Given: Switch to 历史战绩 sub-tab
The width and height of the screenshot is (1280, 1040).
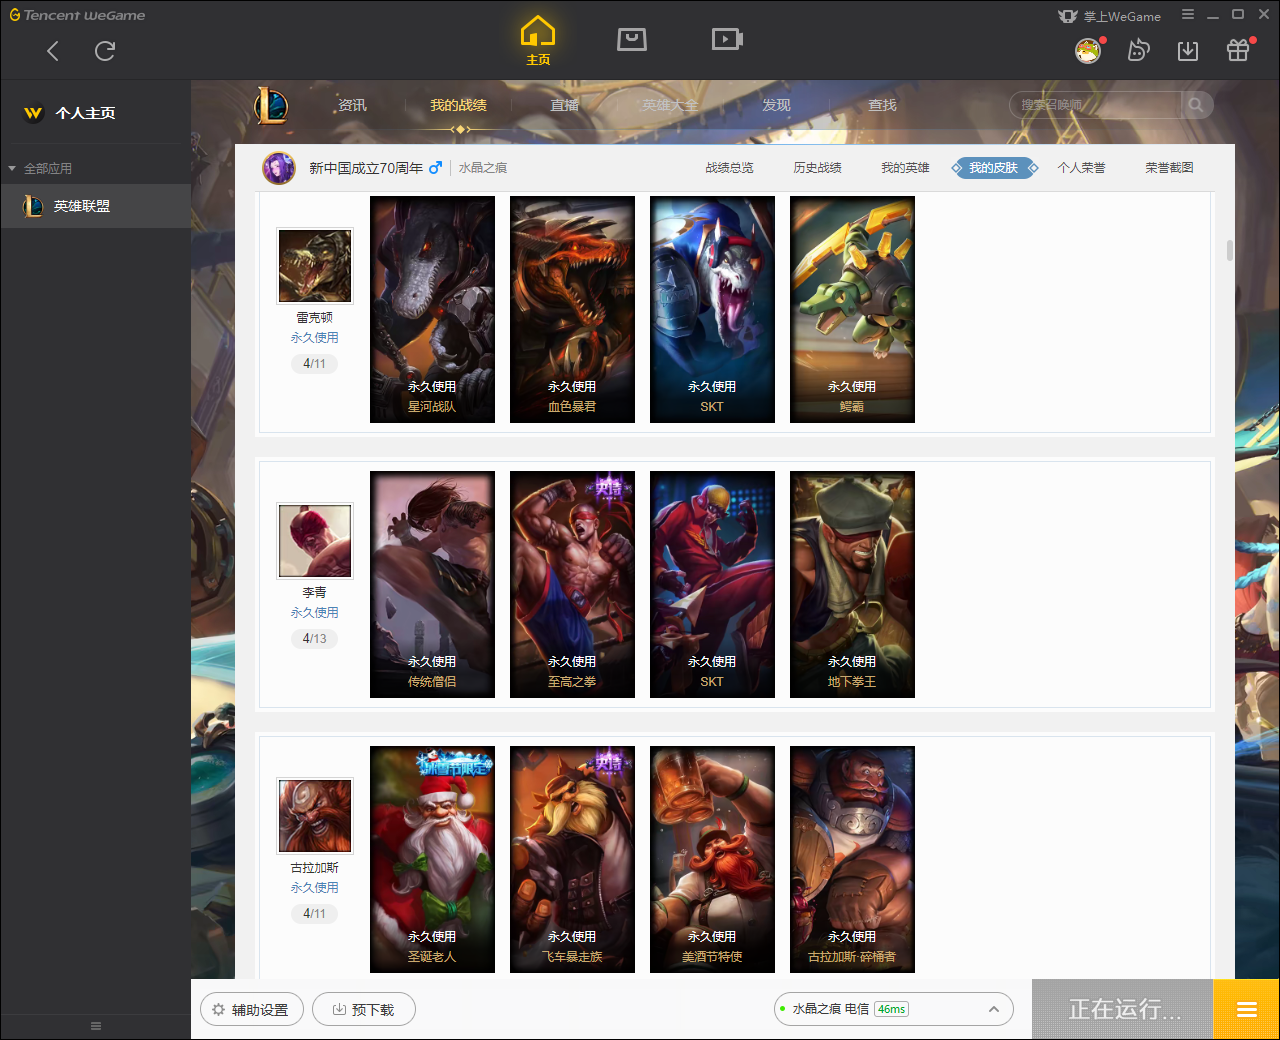Looking at the screenshot, I should (x=817, y=168).
